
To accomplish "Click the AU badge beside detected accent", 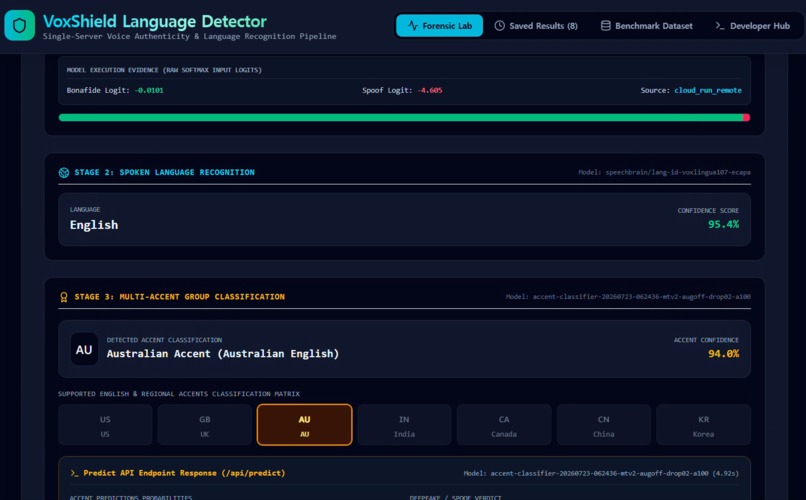I will point(84,349).
